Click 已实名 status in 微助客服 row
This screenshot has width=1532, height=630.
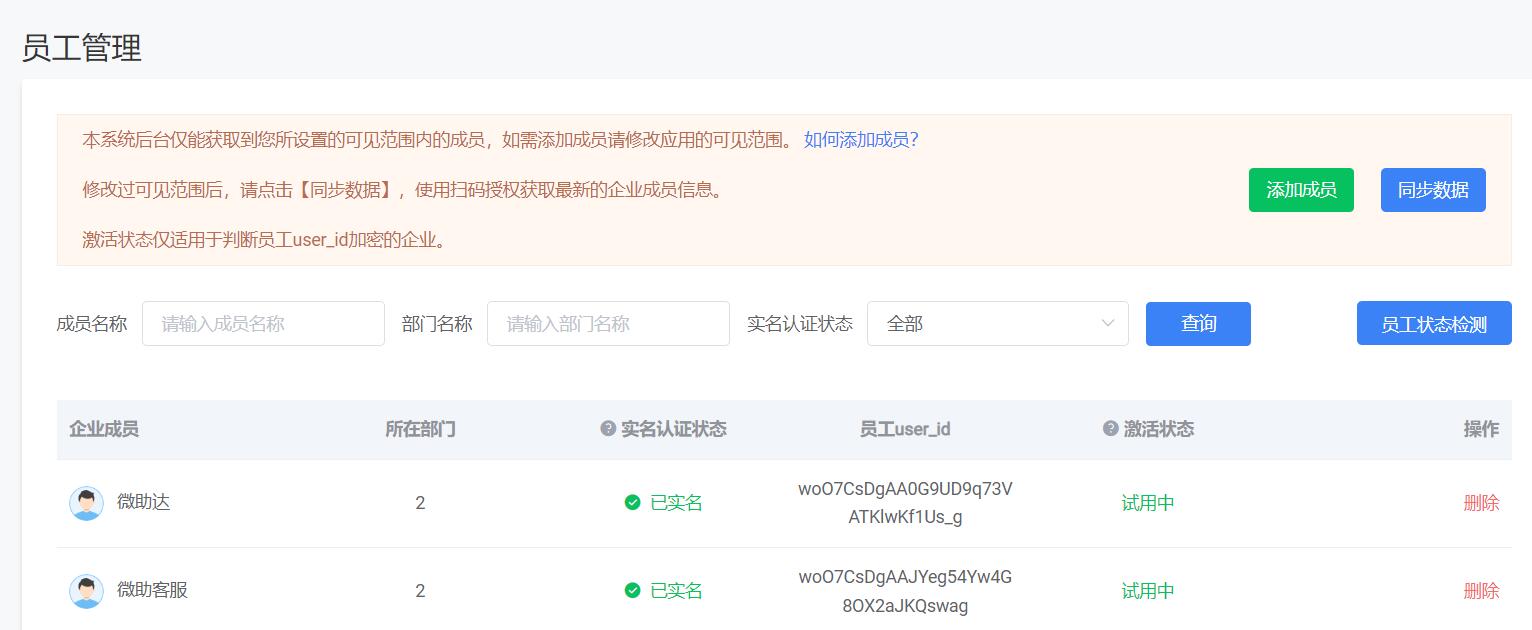click(676, 591)
